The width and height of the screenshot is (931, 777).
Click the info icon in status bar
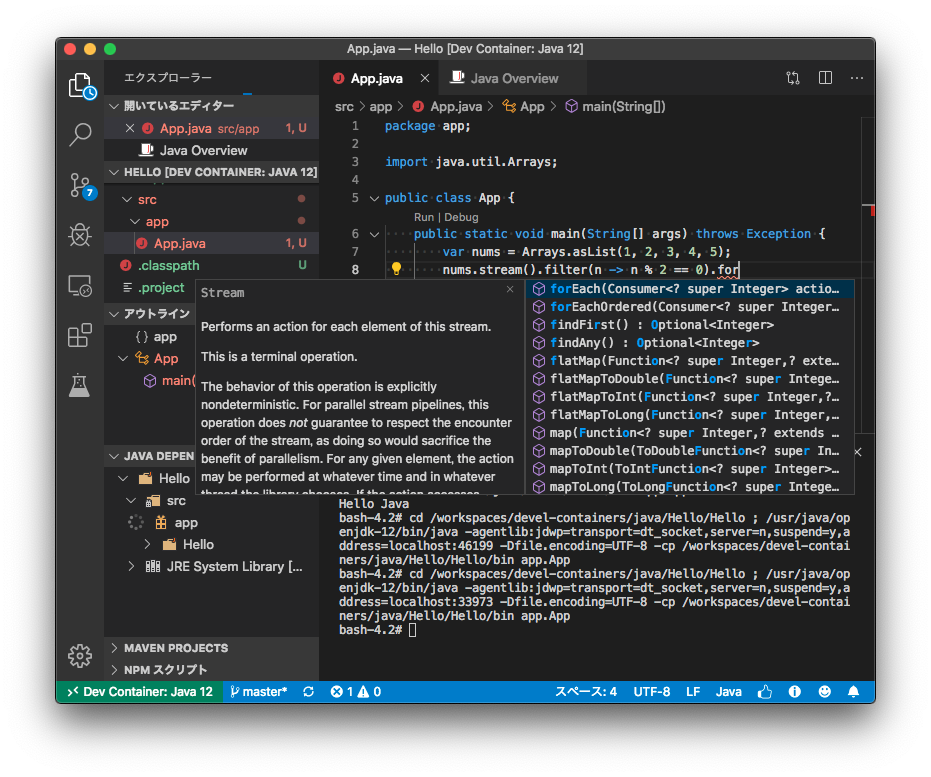click(x=794, y=692)
